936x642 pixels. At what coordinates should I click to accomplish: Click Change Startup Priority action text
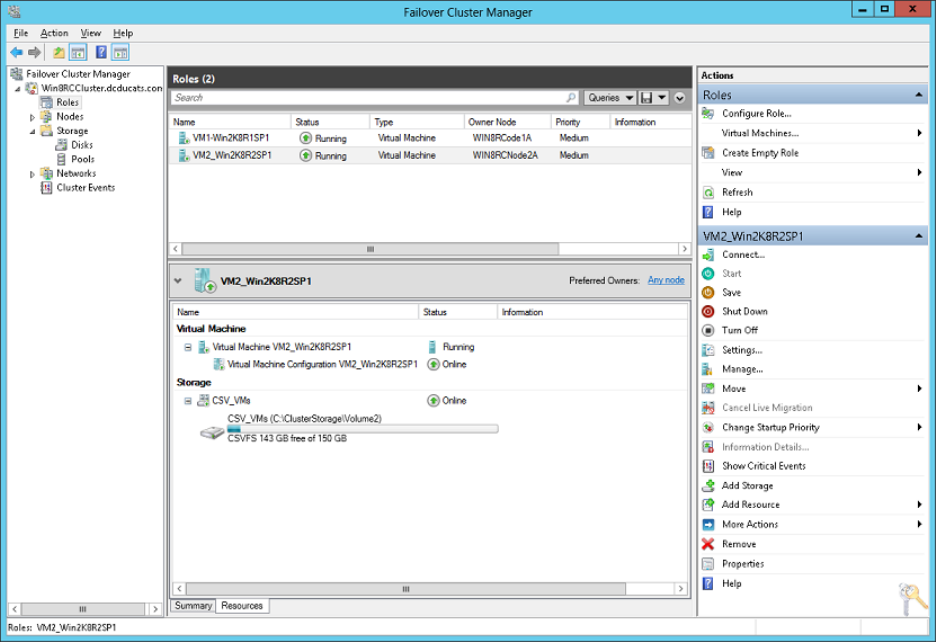(771, 428)
